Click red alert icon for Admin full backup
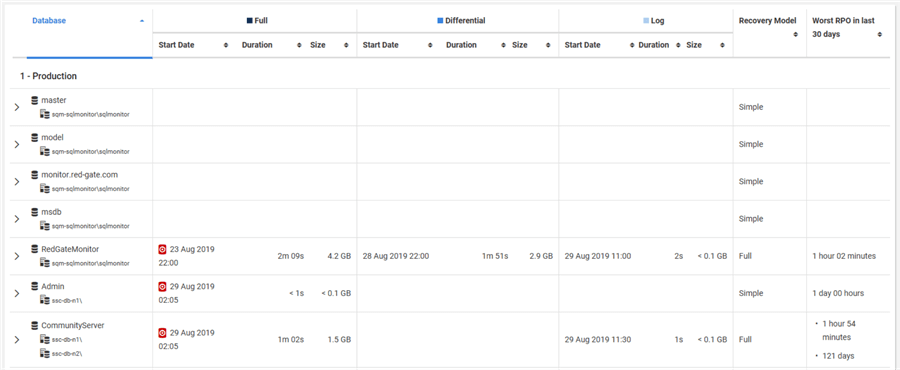Image resolution: width=900 pixels, height=370 pixels. point(162,286)
